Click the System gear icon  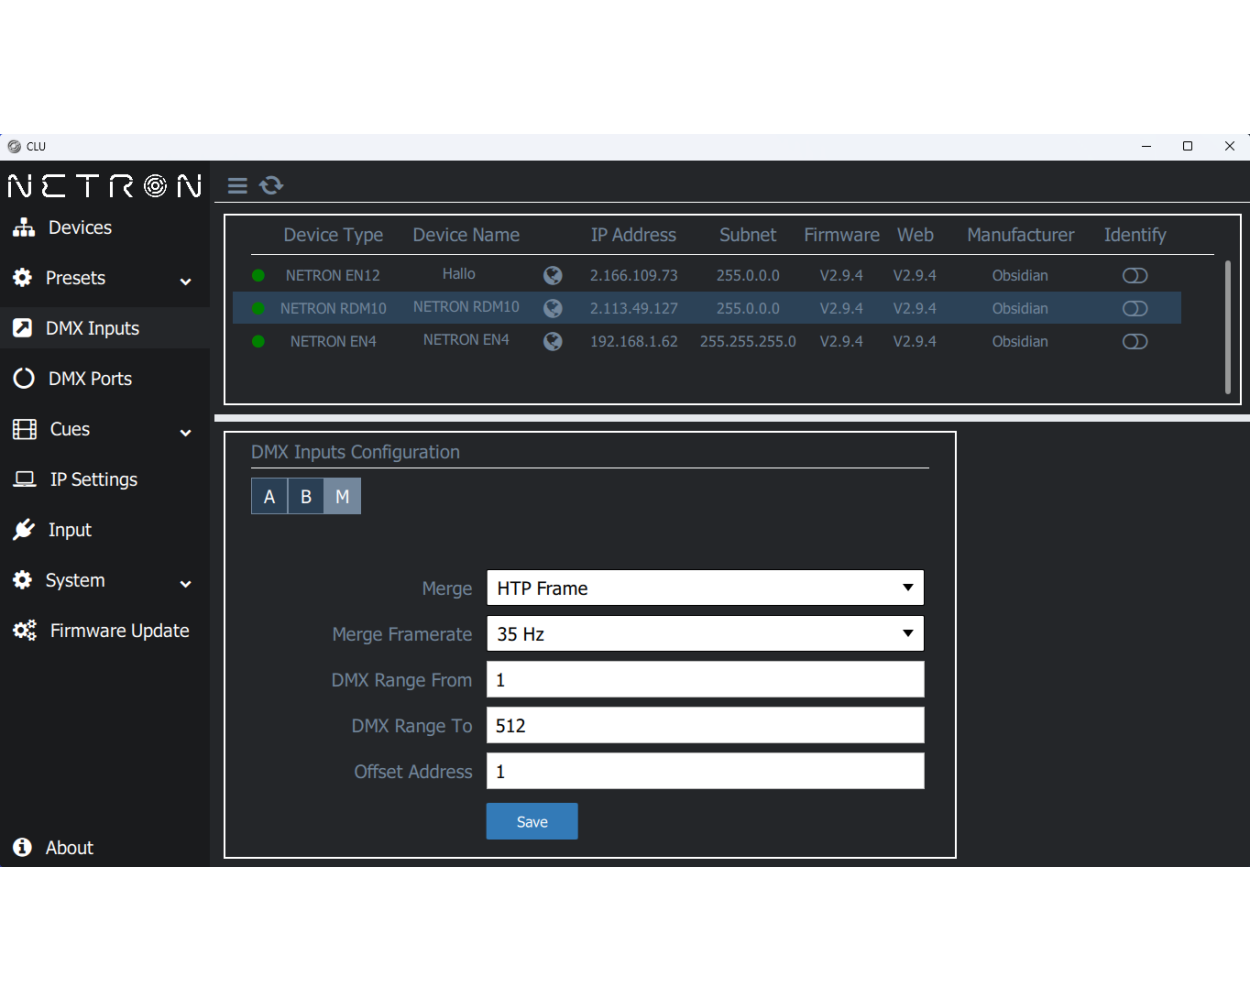pos(23,580)
